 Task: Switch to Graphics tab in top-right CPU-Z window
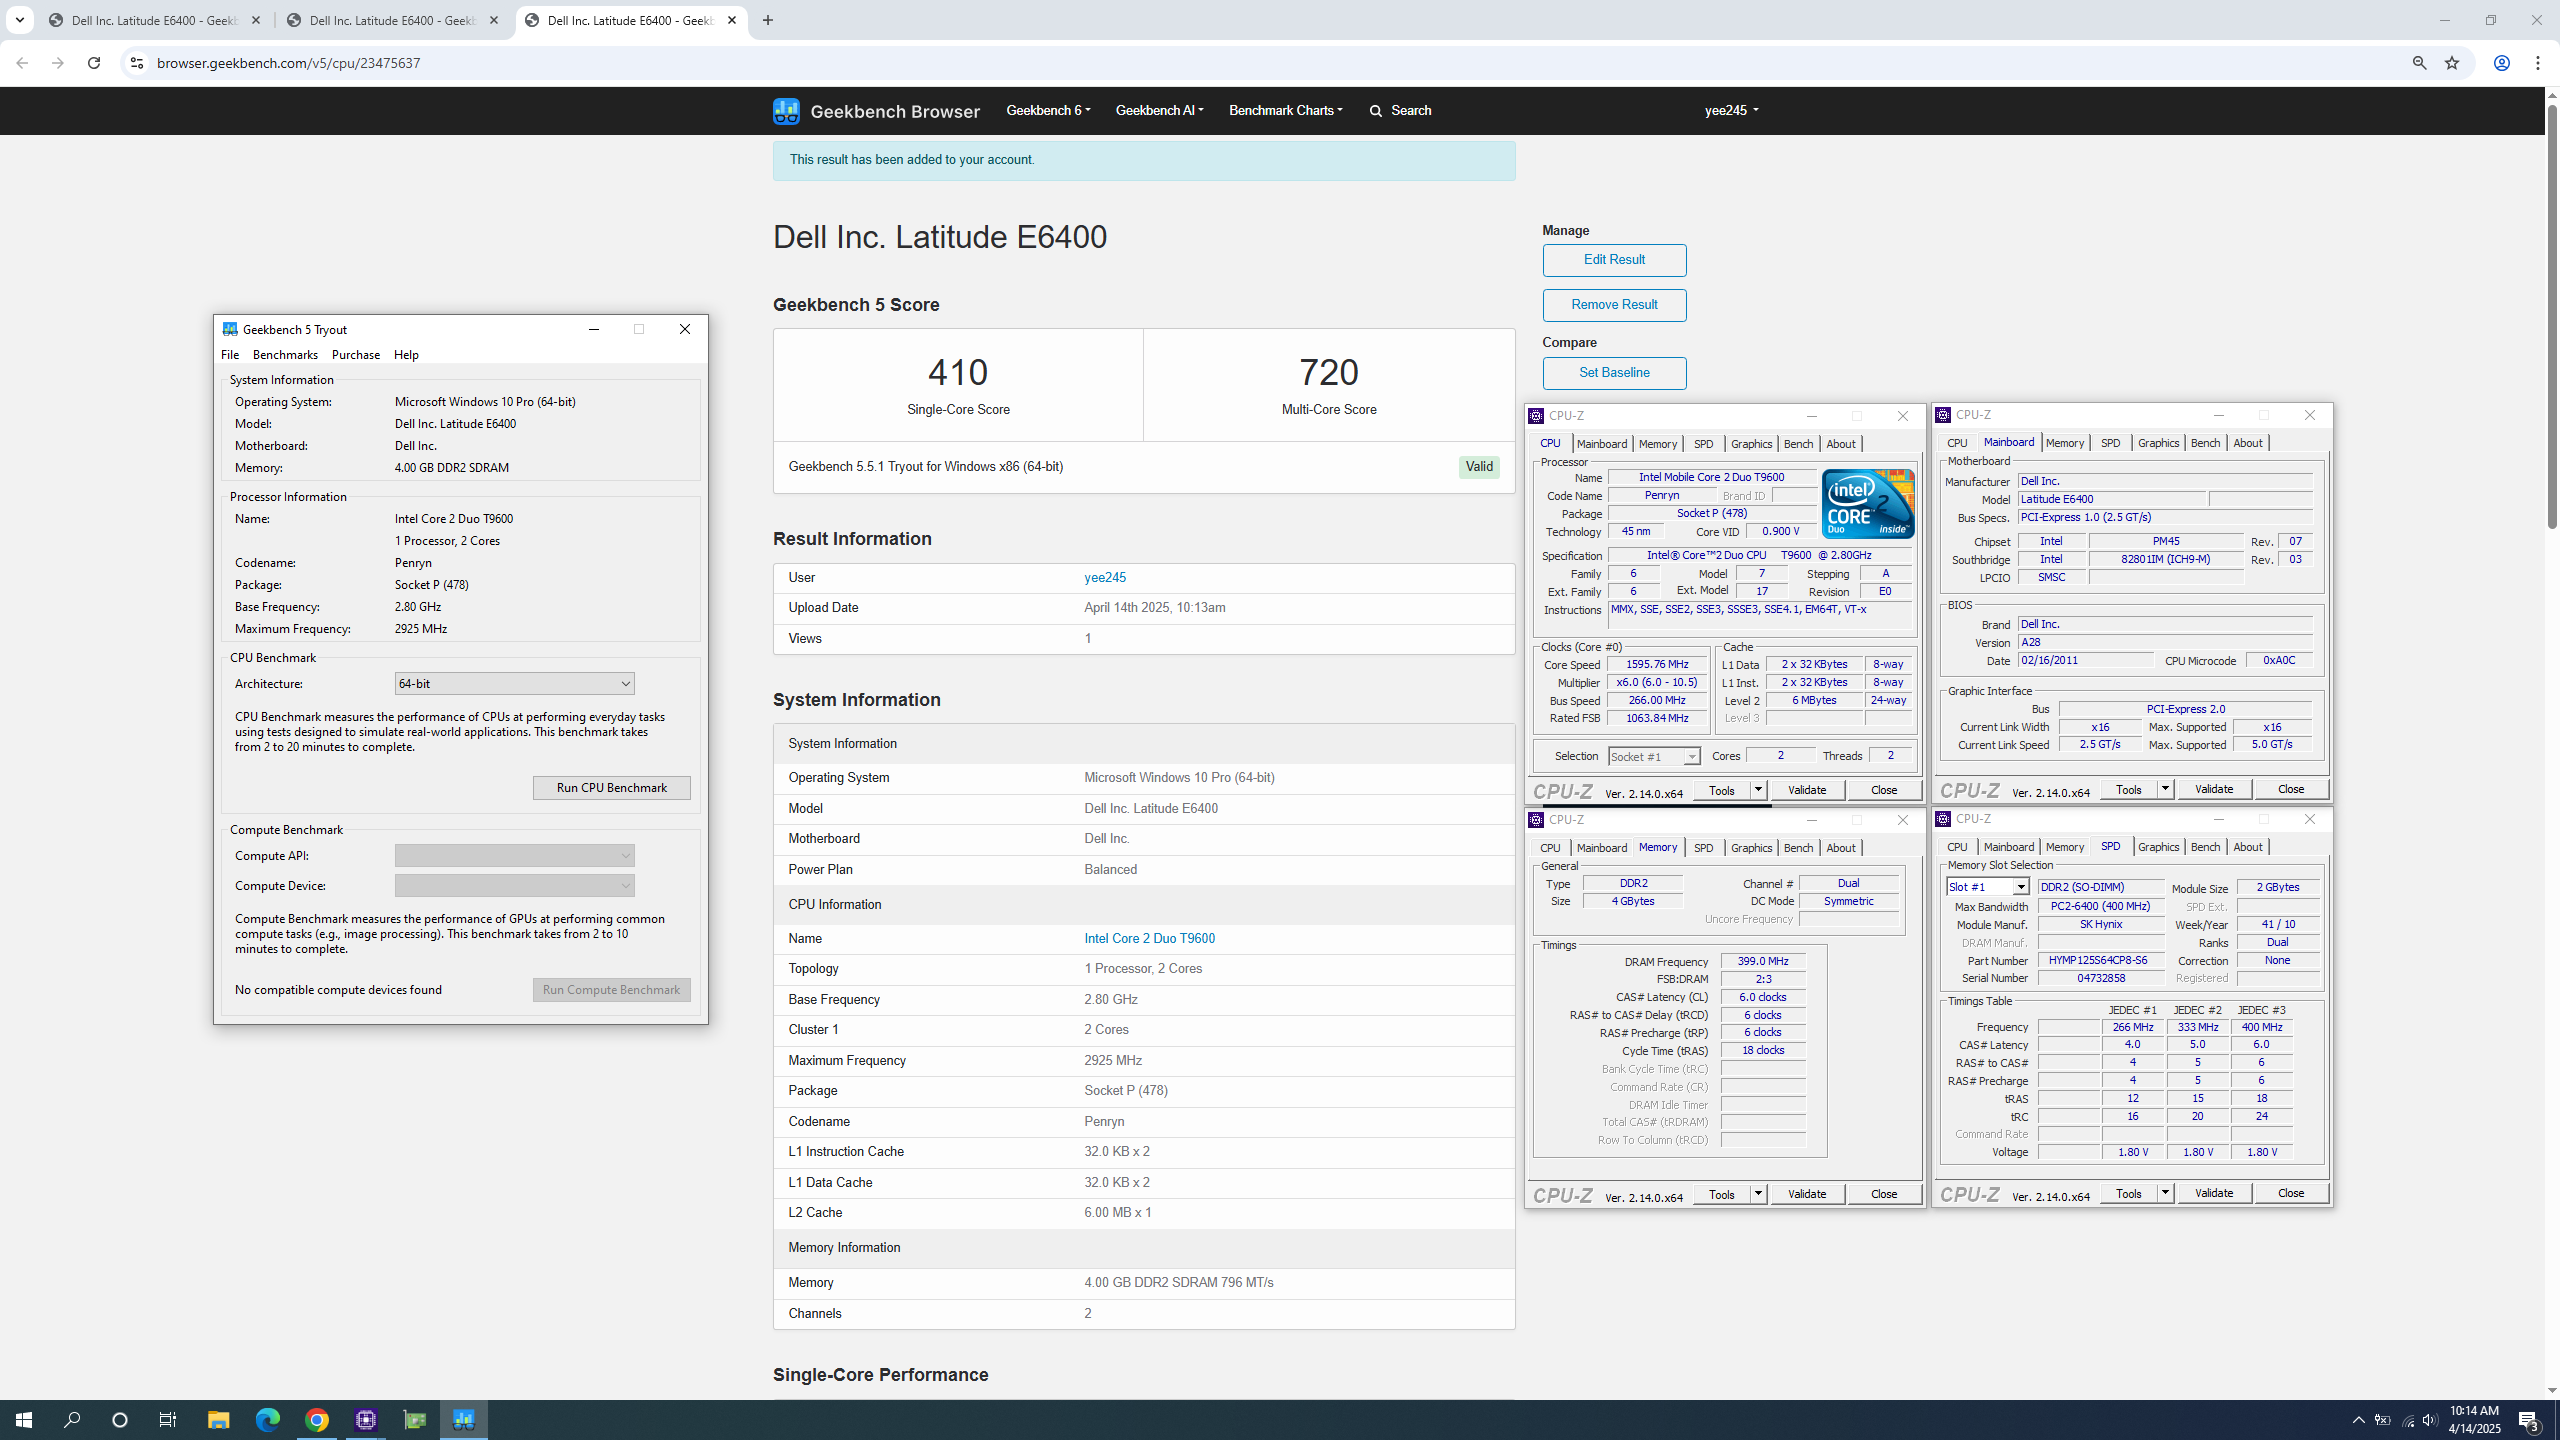coord(2158,443)
